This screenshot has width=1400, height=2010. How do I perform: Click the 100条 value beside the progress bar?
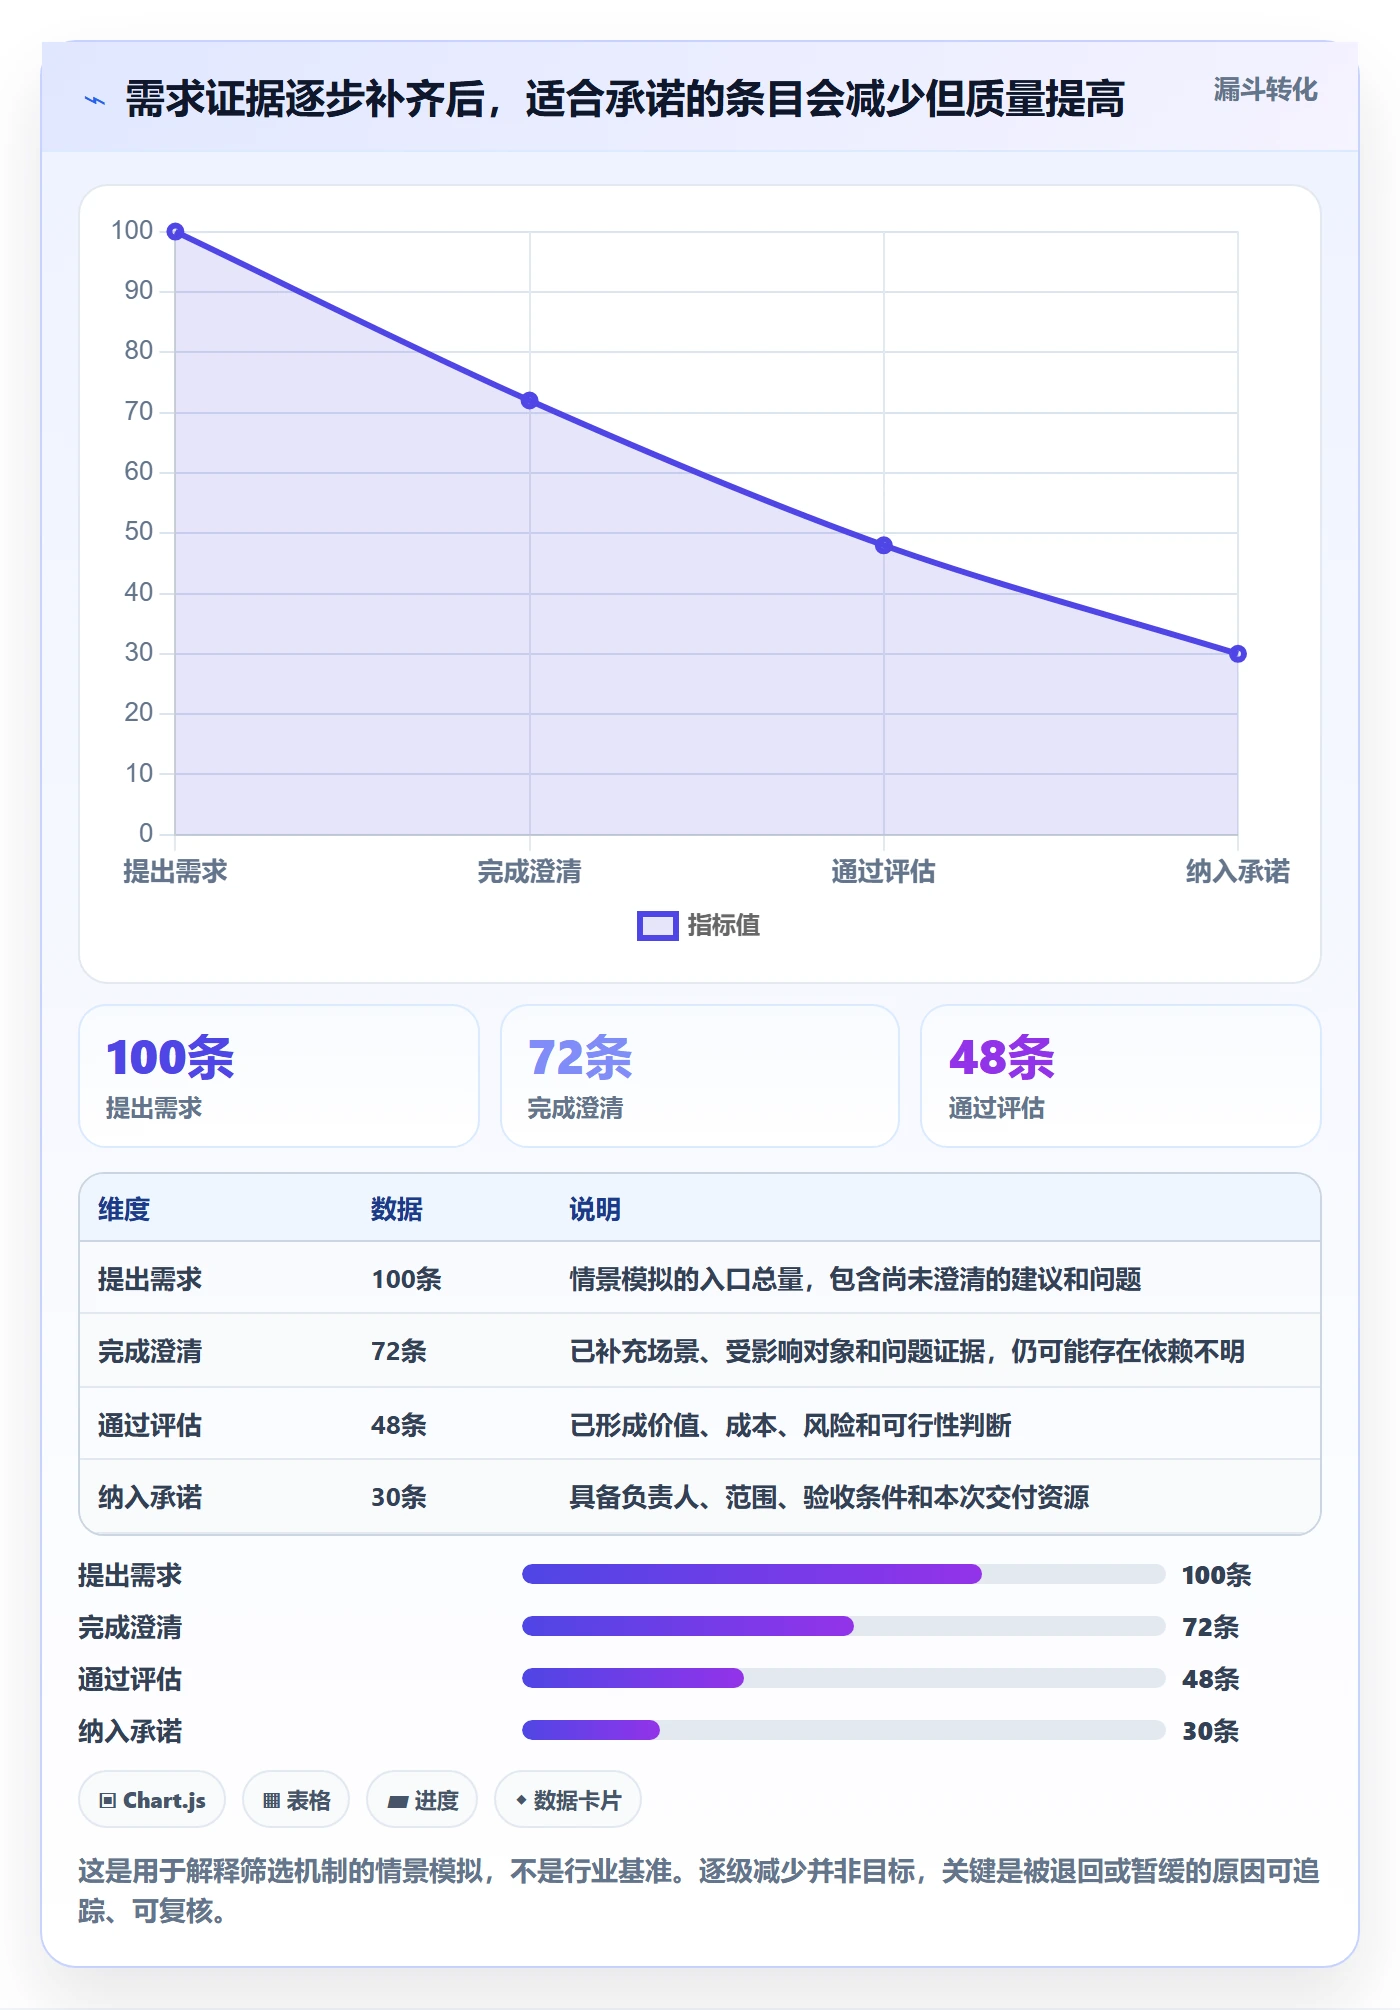1216,1575
